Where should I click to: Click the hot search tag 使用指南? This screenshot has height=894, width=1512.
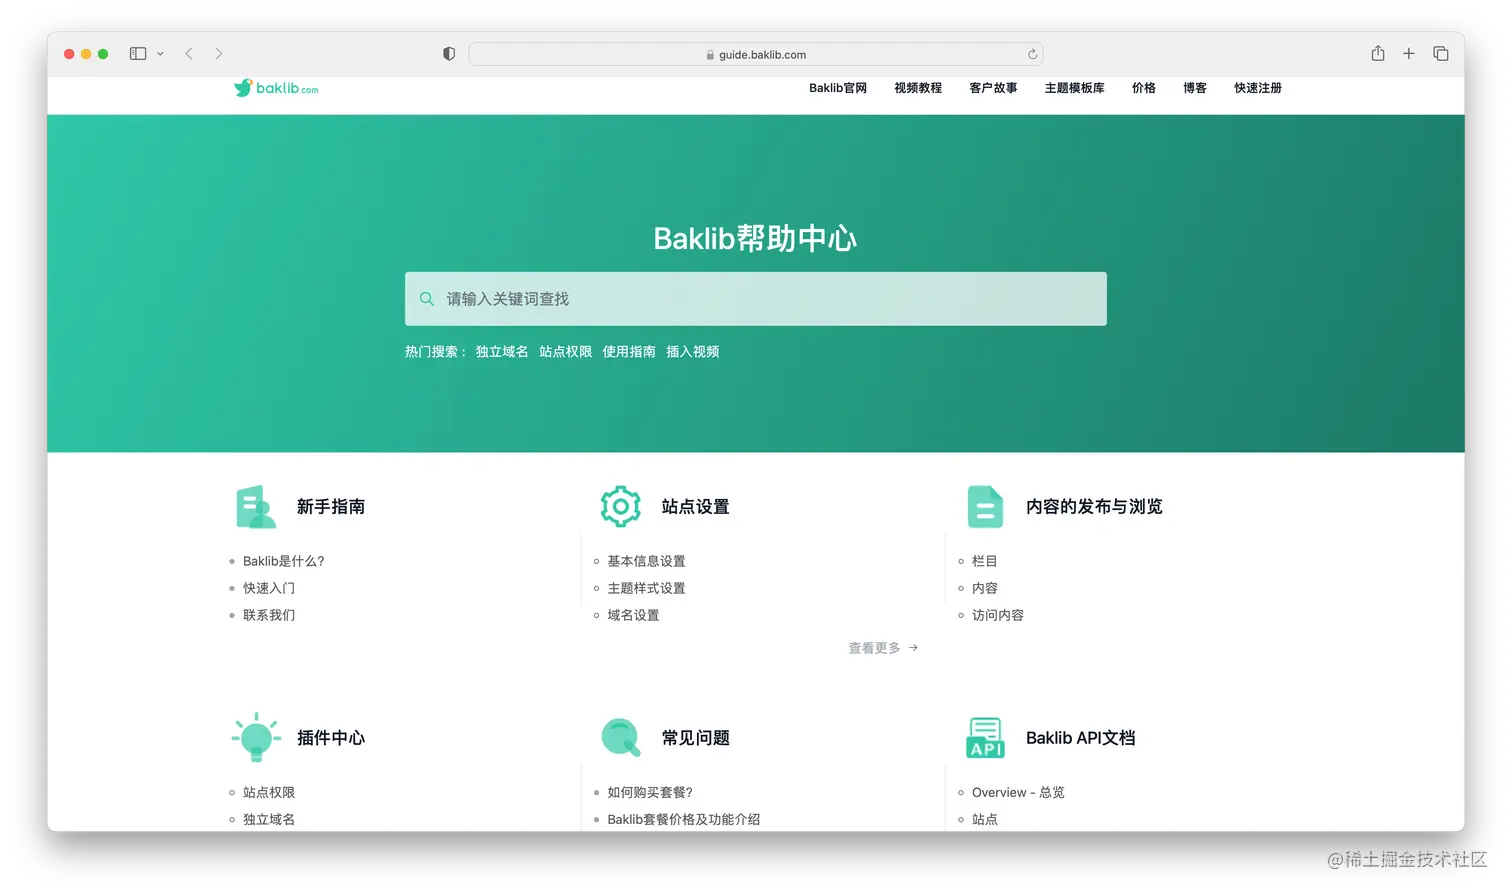click(629, 352)
